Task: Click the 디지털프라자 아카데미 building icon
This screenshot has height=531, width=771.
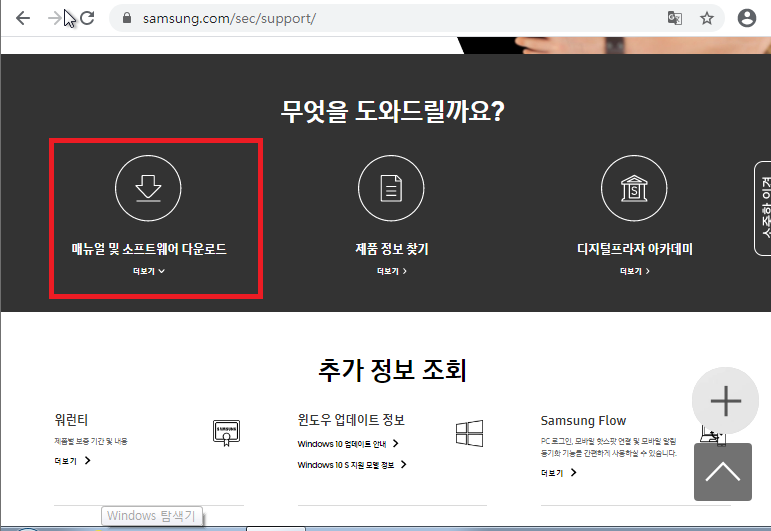Action: (x=634, y=188)
